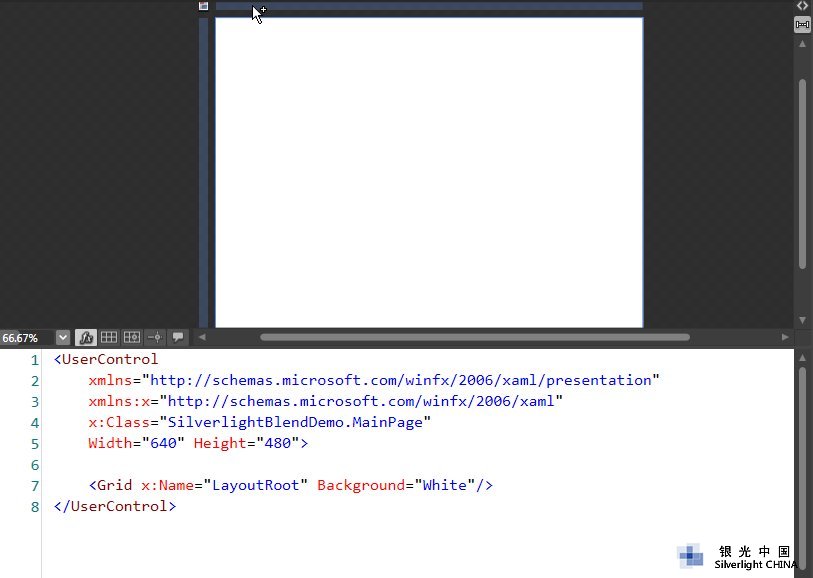
Task: Click the "640" width value
Action: pos(163,443)
